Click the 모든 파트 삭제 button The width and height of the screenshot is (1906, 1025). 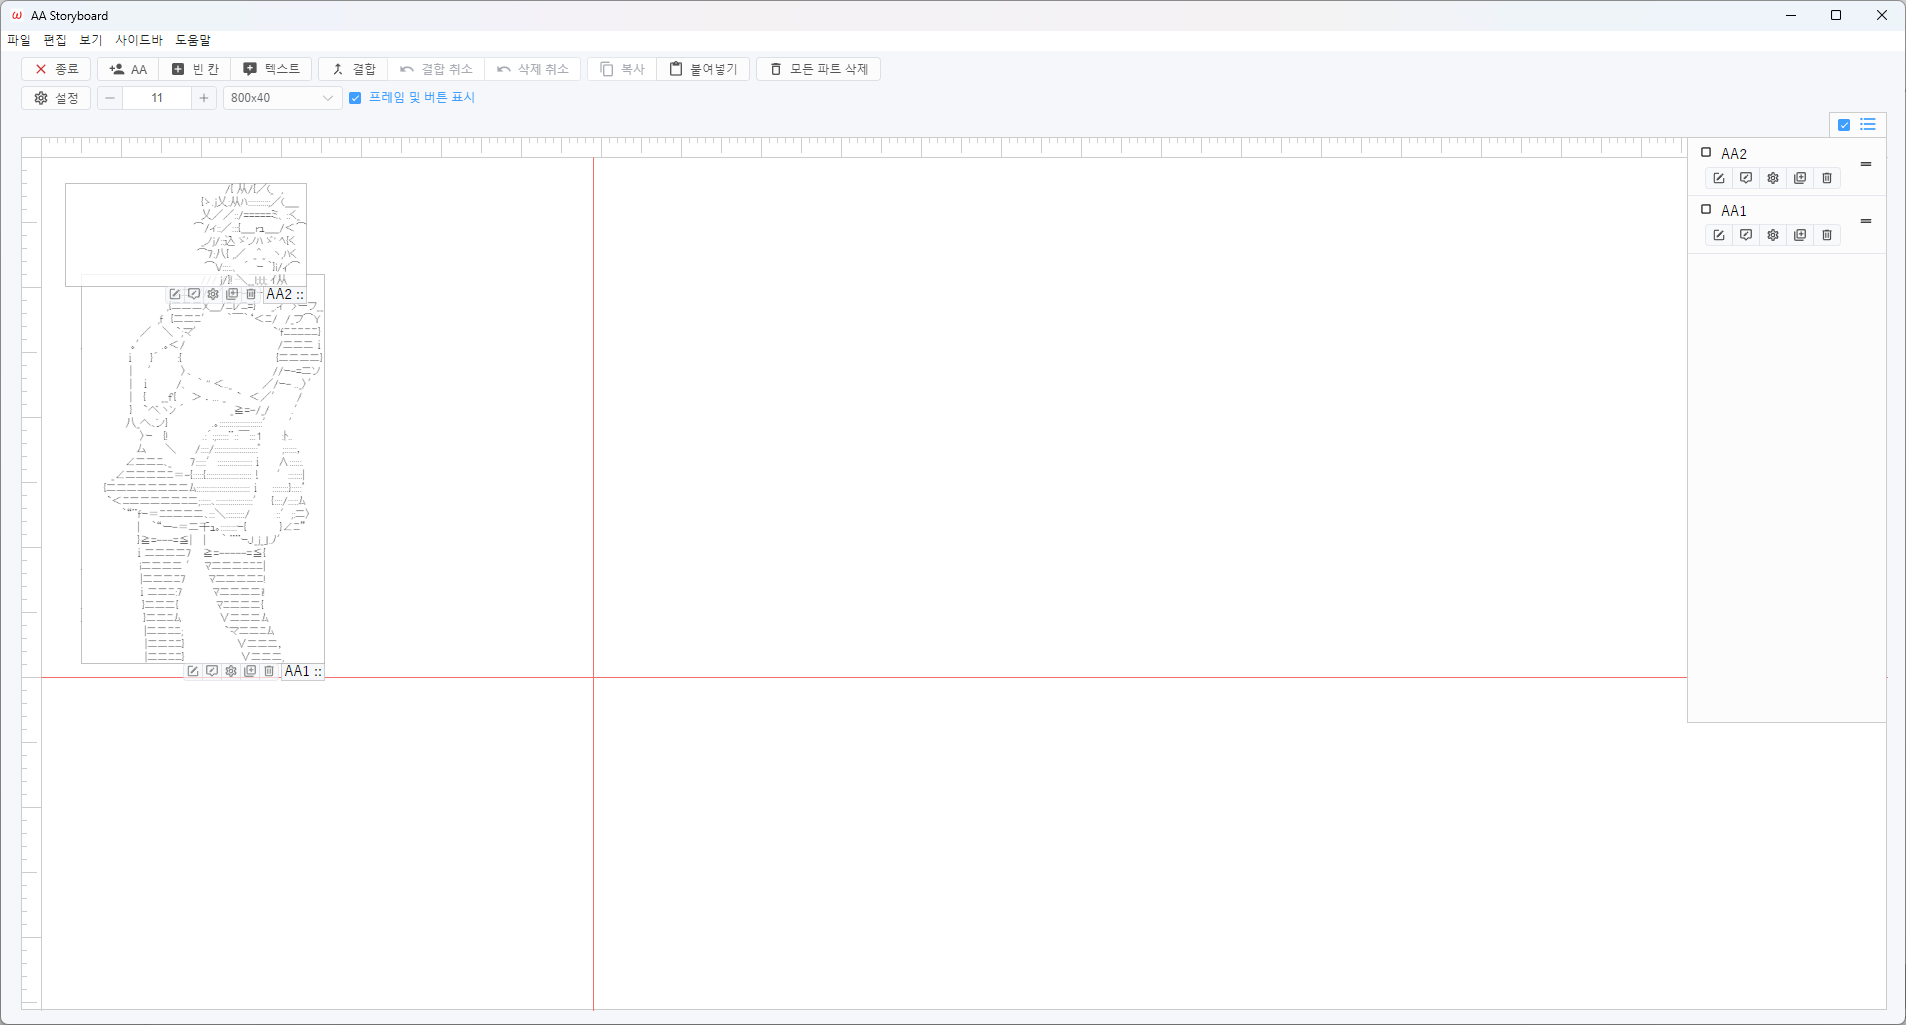click(818, 69)
